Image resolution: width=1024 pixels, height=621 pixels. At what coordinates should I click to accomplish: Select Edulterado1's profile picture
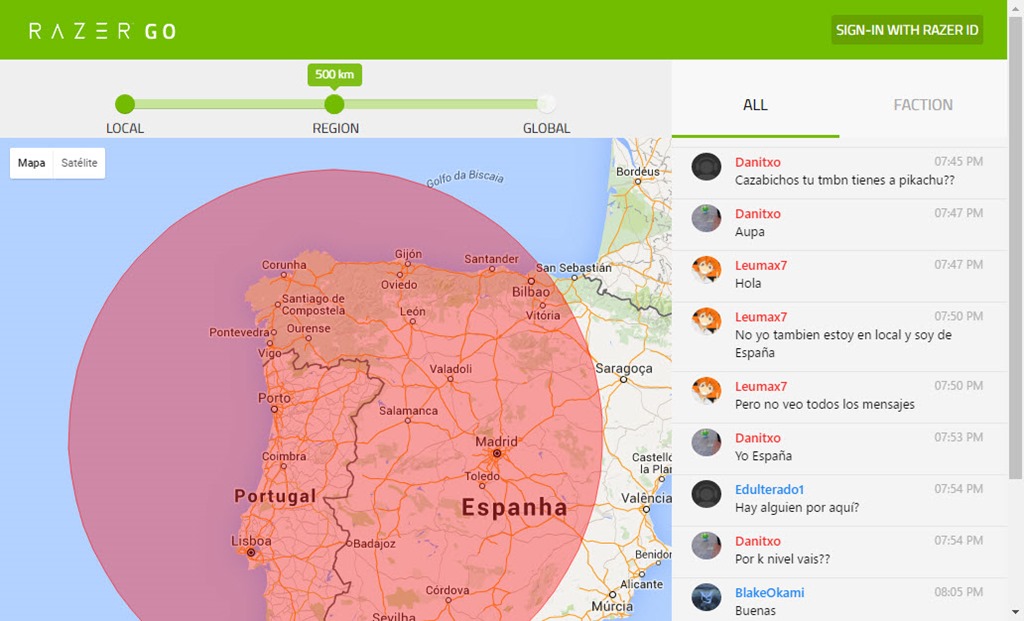pos(706,494)
